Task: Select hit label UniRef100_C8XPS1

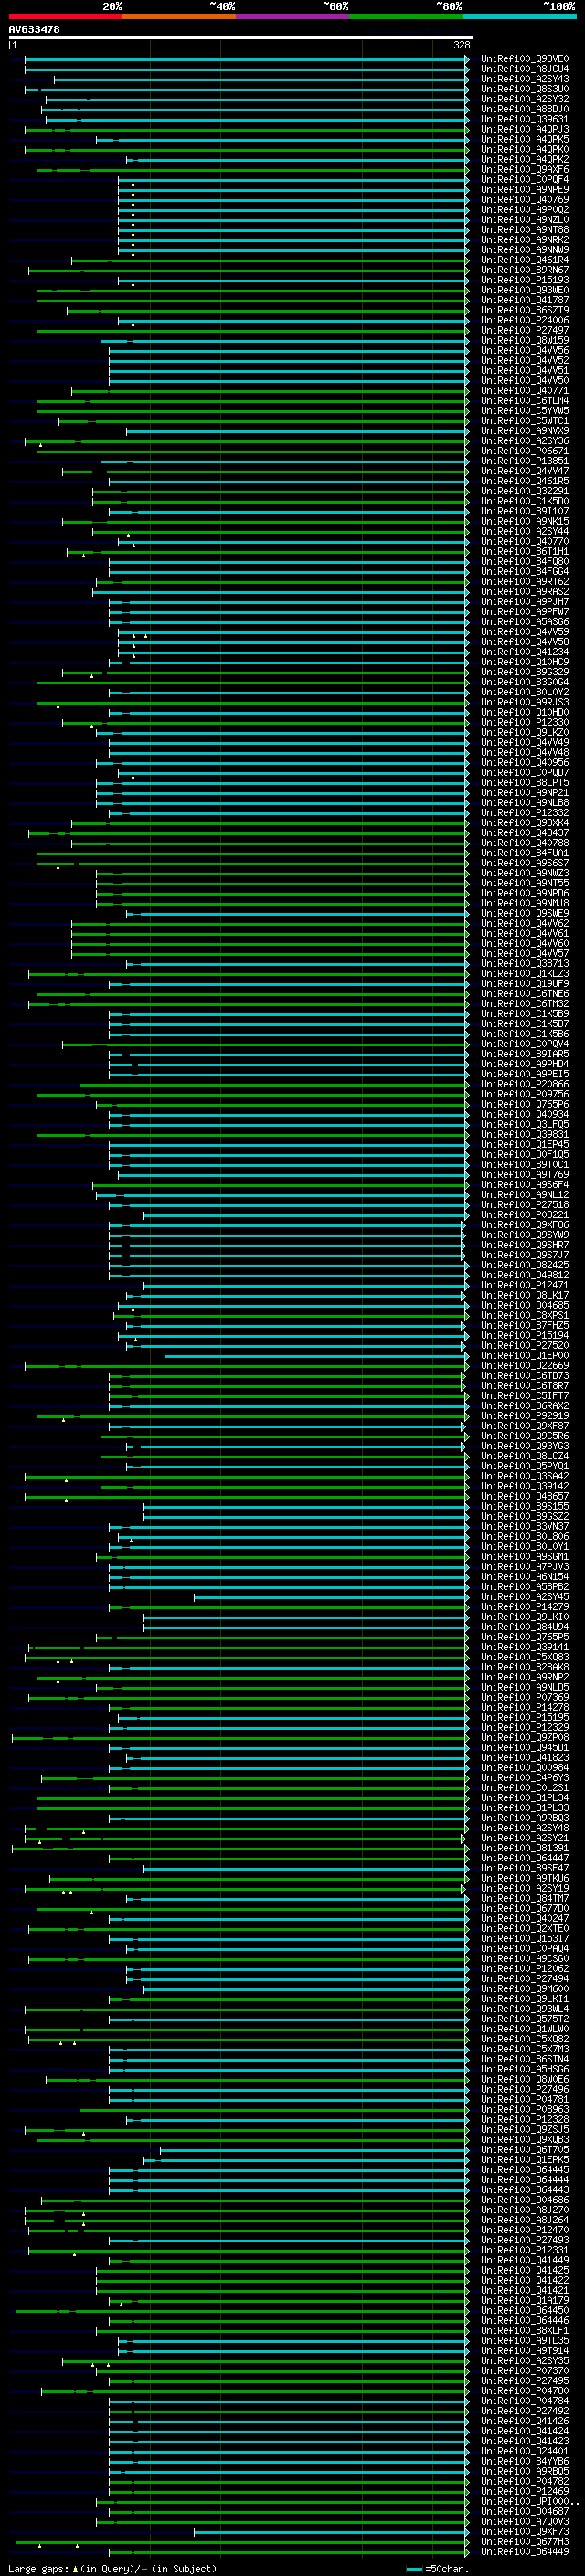Action: coord(525,1316)
